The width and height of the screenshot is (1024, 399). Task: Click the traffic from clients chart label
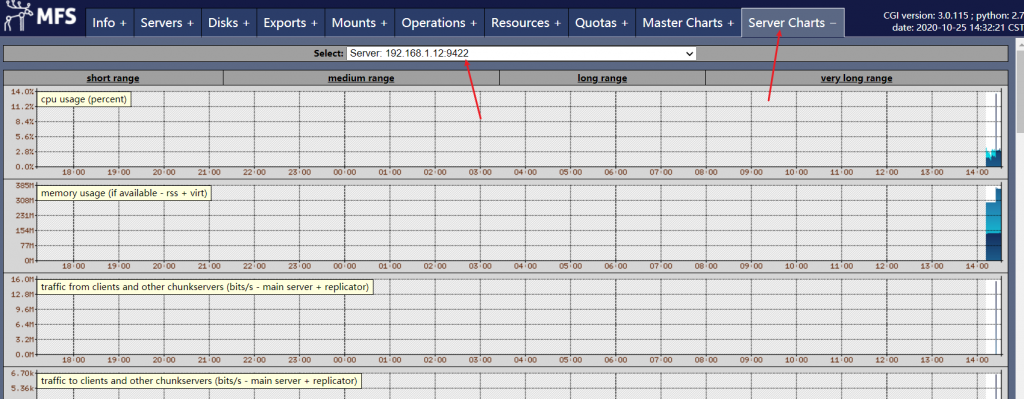[x=205, y=287]
